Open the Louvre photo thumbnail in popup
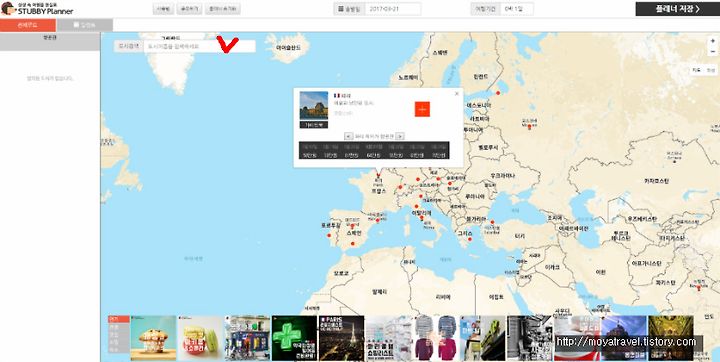Image resolution: width=720 pixels, height=362 pixels. [314, 106]
